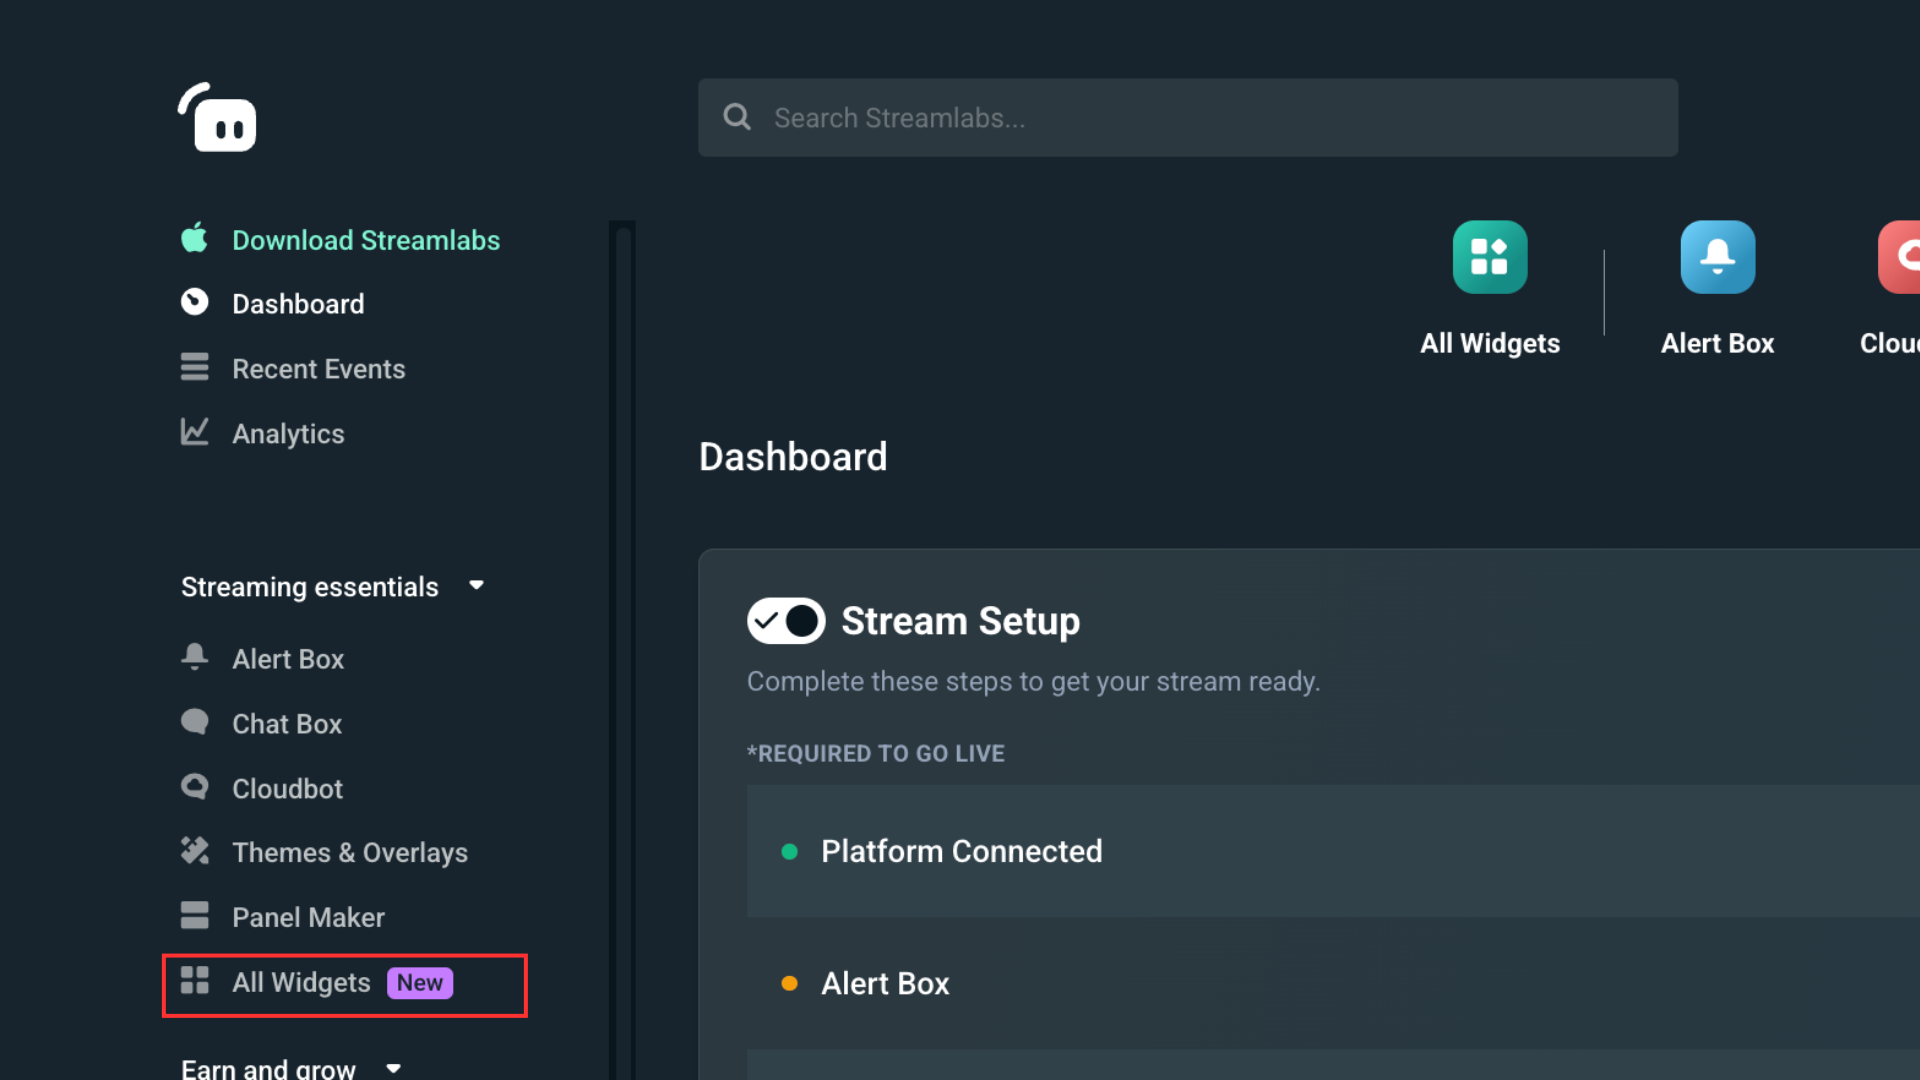Open Panel Maker from sidebar
Screen dimensions: 1920x1080
pyautogui.click(x=308, y=918)
